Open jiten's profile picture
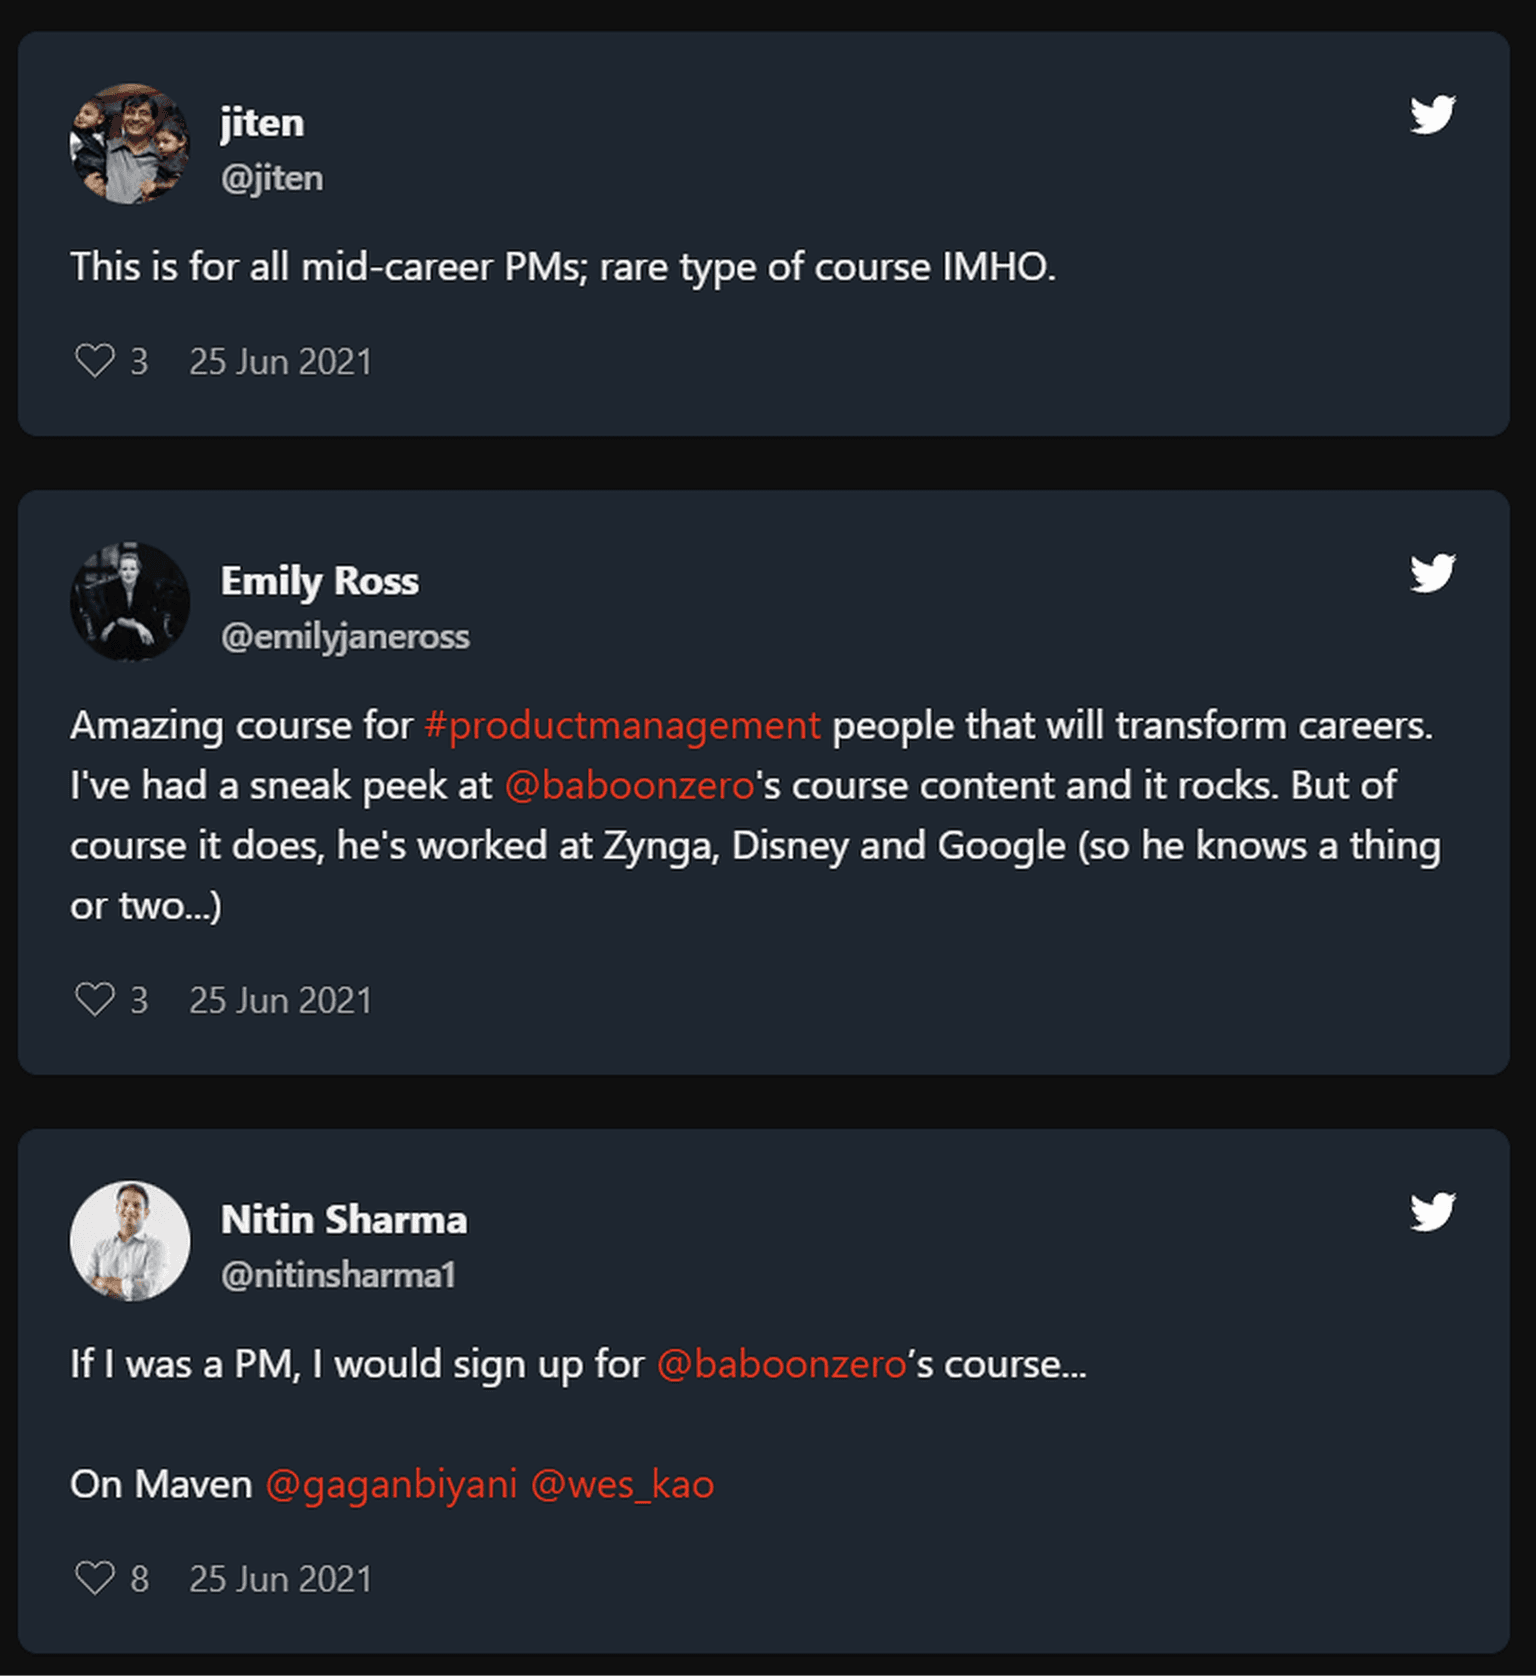Screen dimensions: 1536x1676 [130, 144]
